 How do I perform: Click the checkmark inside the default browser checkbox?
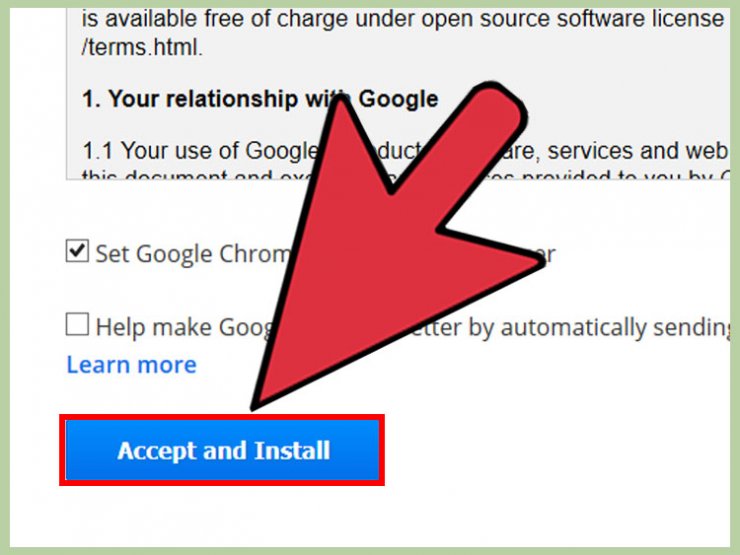pyautogui.click(x=77, y=250)
